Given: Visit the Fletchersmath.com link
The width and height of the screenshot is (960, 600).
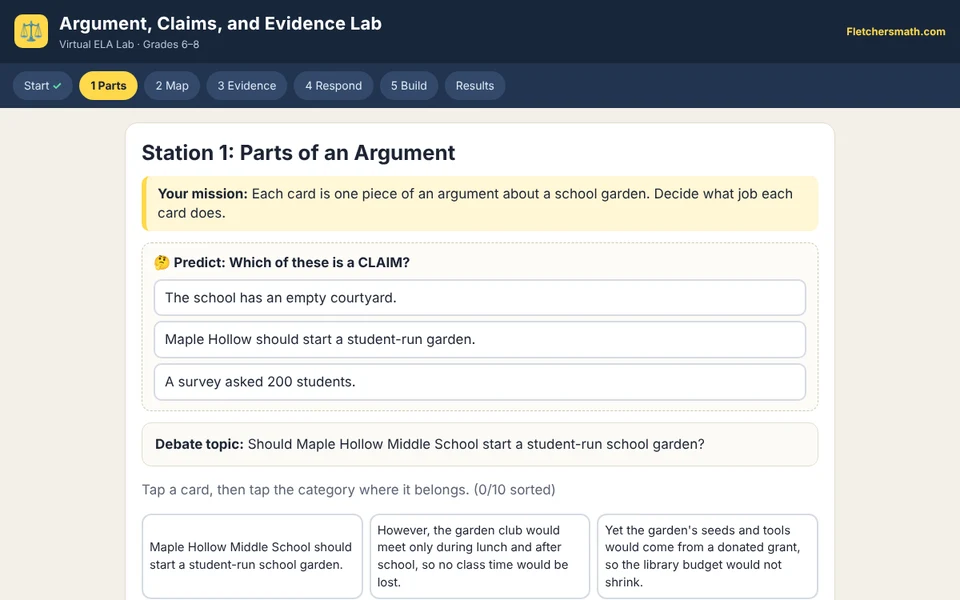Looking at the screenshot, I should [x=896, y=32].
